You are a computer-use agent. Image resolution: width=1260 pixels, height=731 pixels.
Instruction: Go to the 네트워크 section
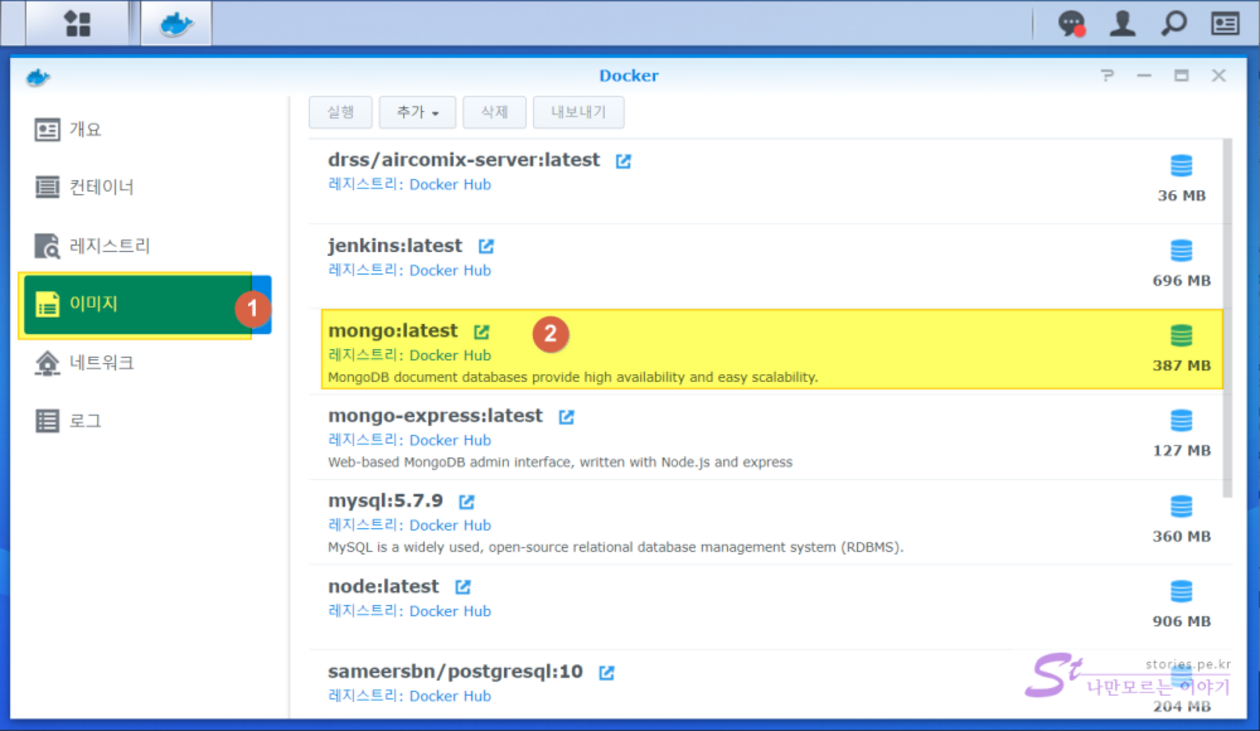click(x=100, y=363)
